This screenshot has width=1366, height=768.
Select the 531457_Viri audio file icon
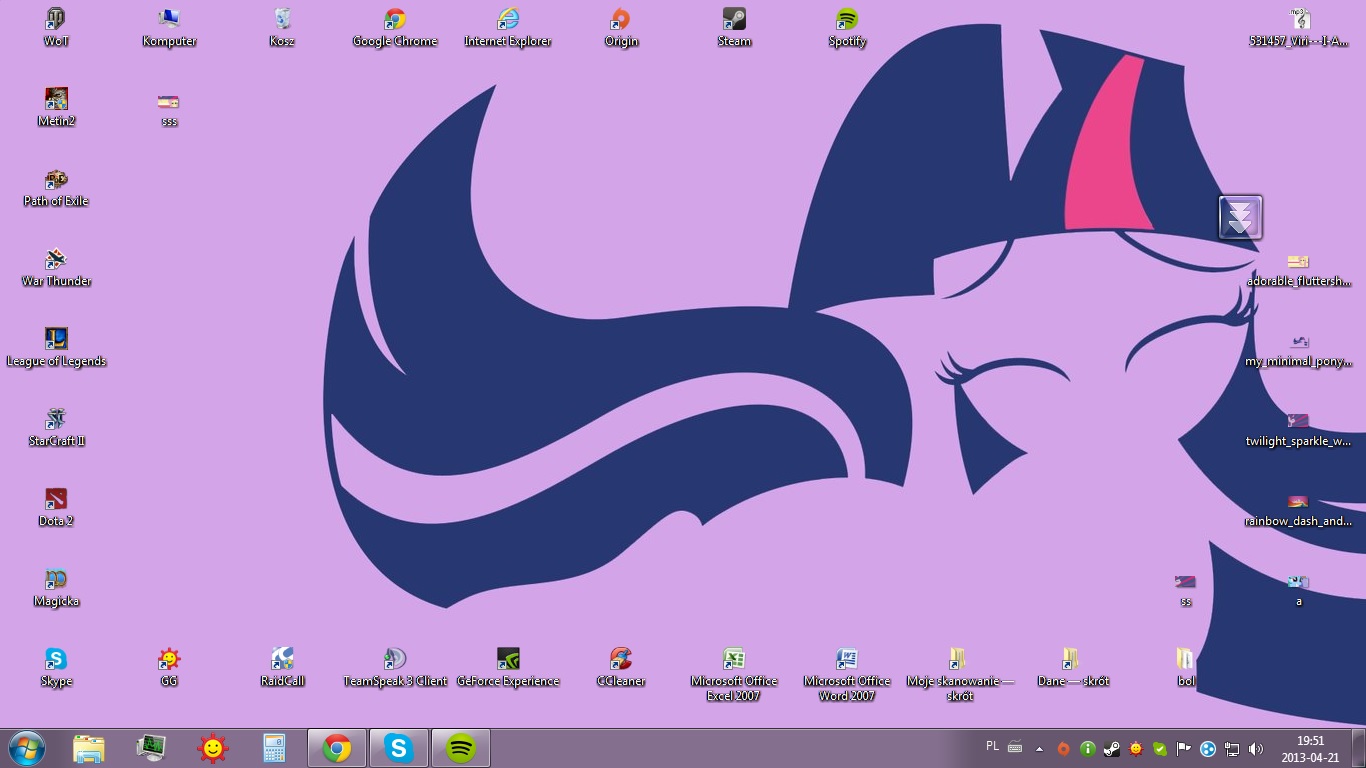[1298, 27]
